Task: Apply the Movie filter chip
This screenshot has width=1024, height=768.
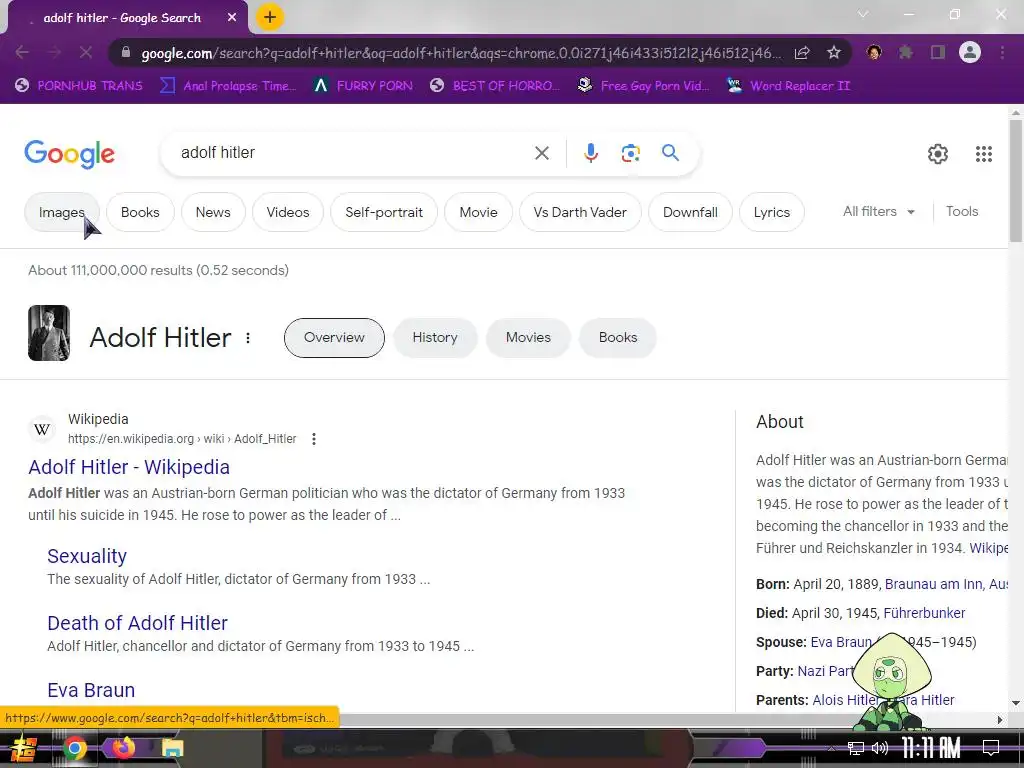Action: click(478, 212)
